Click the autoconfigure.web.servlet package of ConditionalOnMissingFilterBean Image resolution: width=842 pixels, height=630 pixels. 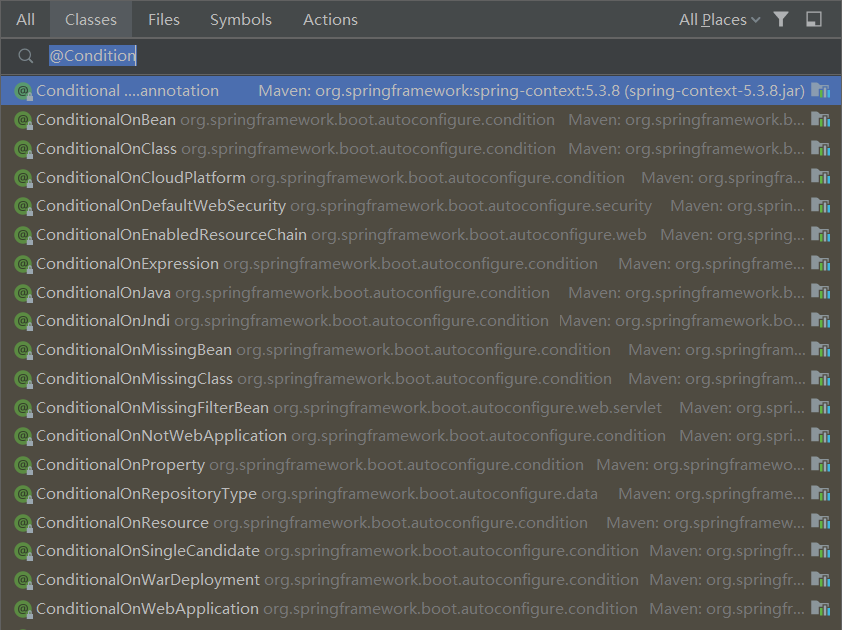(467, 408)
